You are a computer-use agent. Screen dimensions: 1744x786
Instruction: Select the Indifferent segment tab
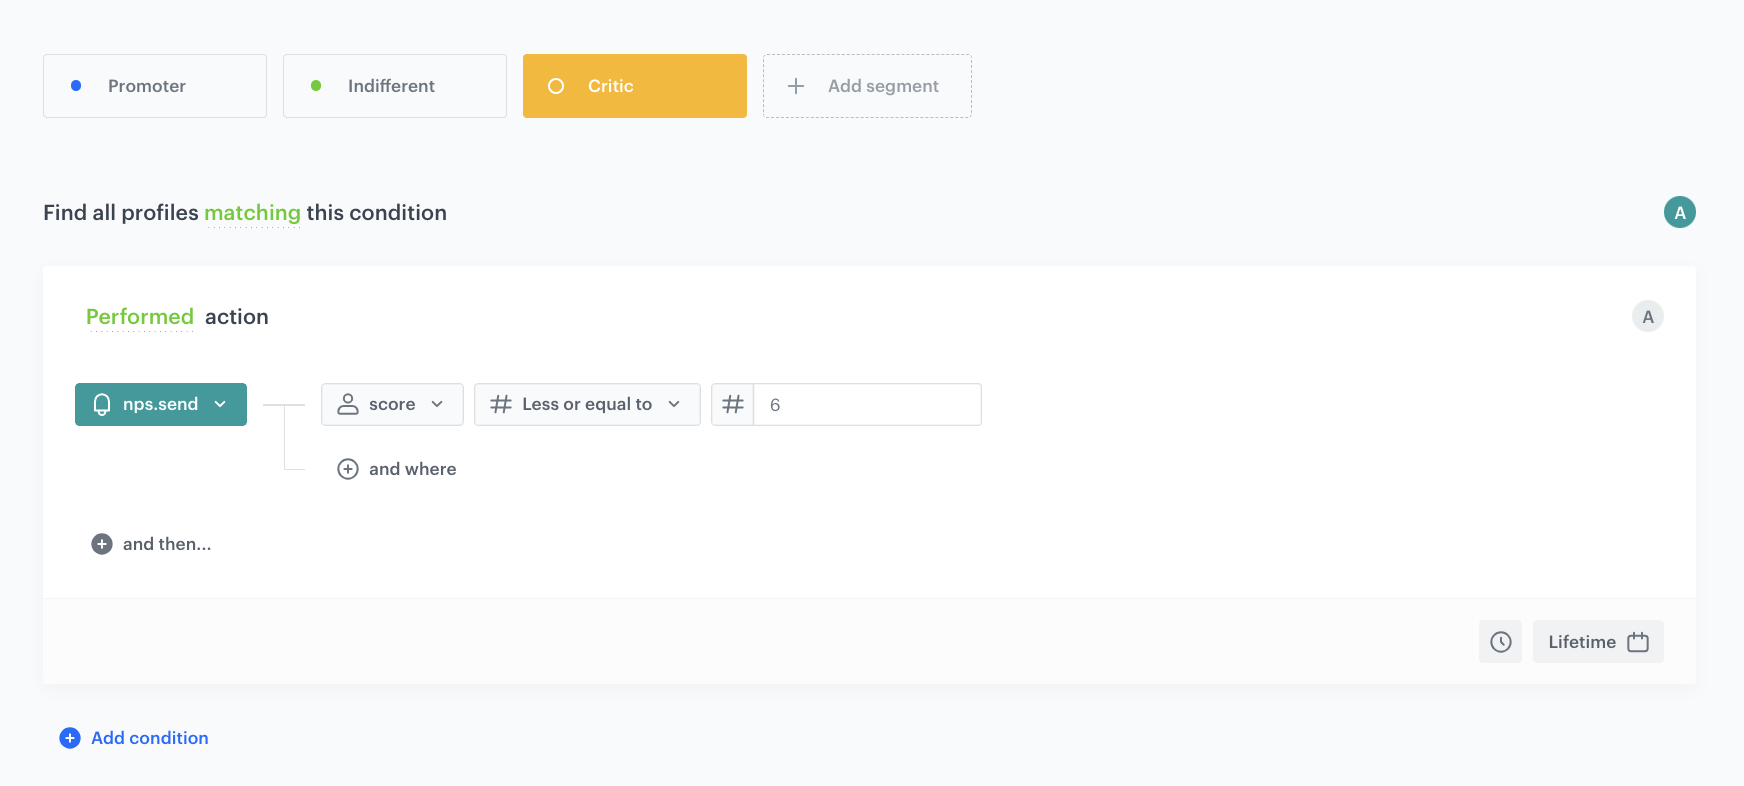point(395,86)
